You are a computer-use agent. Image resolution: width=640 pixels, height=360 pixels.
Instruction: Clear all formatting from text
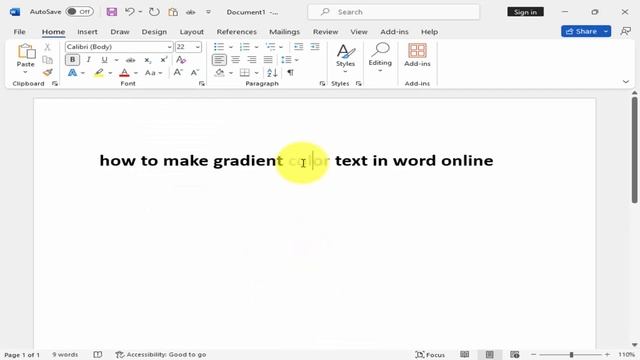click(x=181, y=60)
